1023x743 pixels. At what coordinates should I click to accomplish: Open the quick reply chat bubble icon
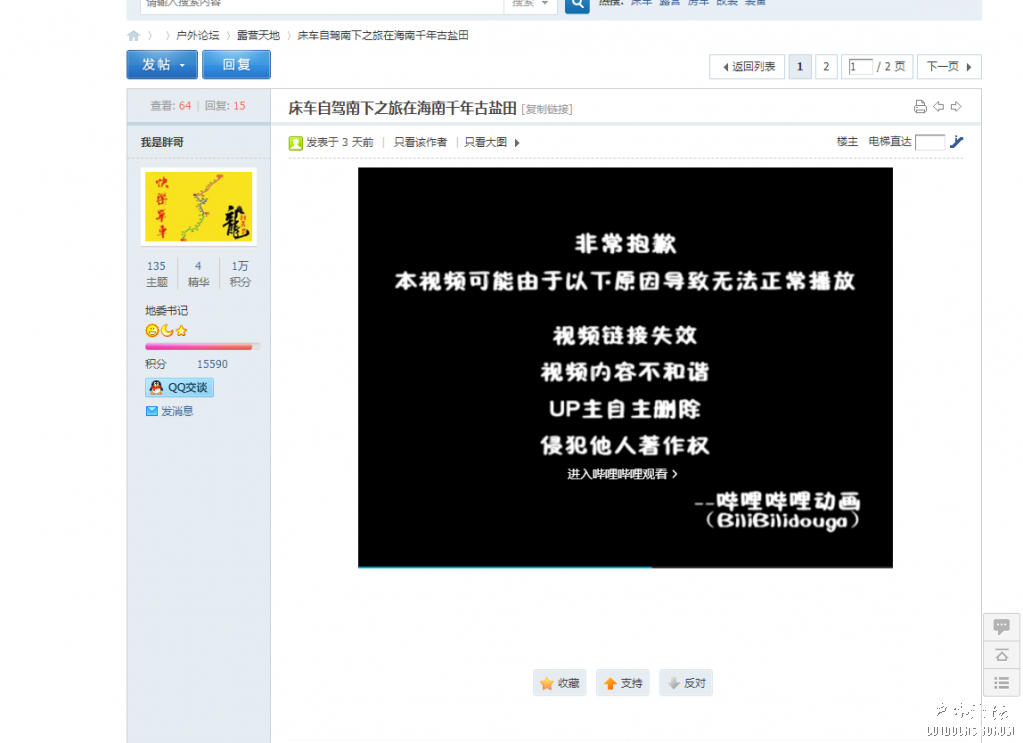coord(1001,627)
